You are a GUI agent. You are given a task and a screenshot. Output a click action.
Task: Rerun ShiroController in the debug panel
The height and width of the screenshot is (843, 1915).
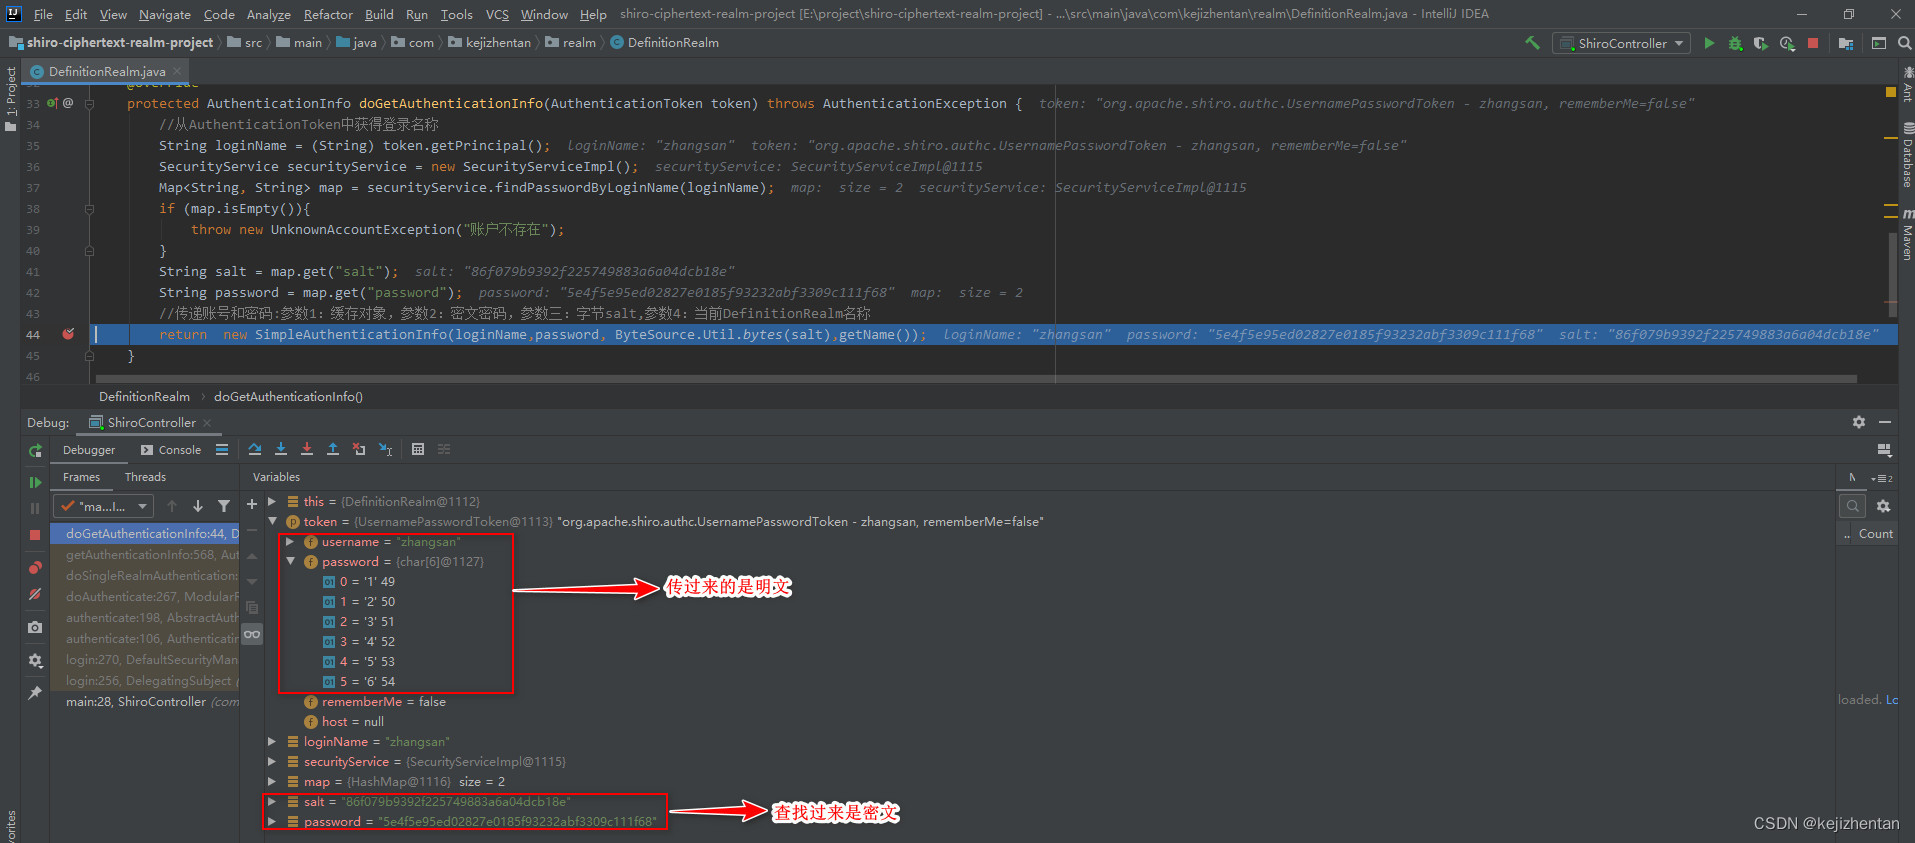pyautogui.click(x=35, y=451)
